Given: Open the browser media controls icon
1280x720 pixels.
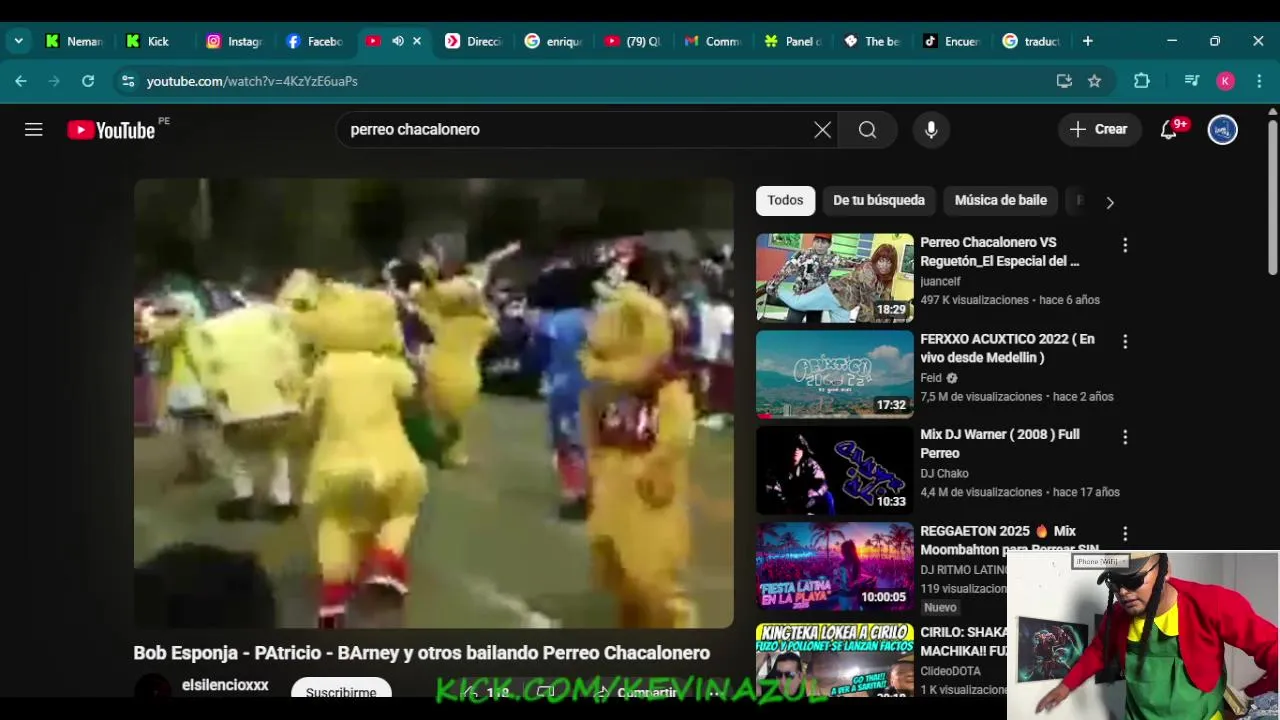Looking at the screenshot, I should [x=1191, y=81].
